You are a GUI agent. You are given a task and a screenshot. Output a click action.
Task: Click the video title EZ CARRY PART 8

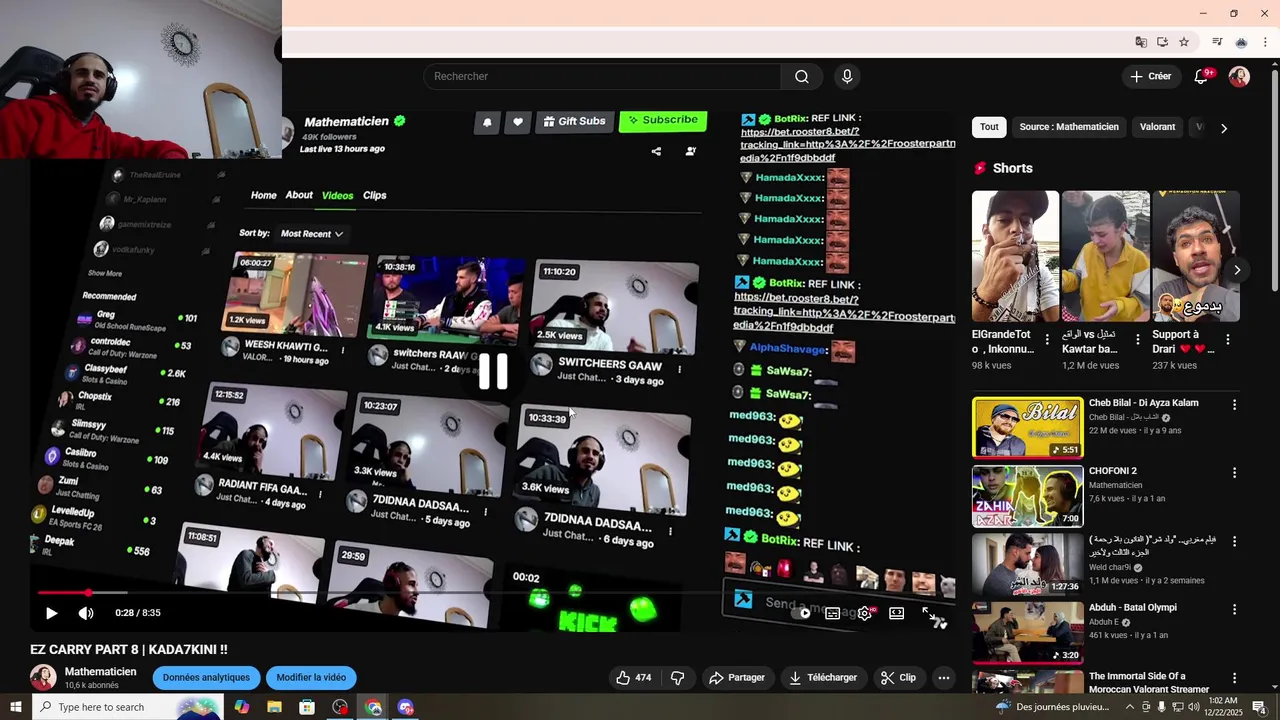pos(129,650)
